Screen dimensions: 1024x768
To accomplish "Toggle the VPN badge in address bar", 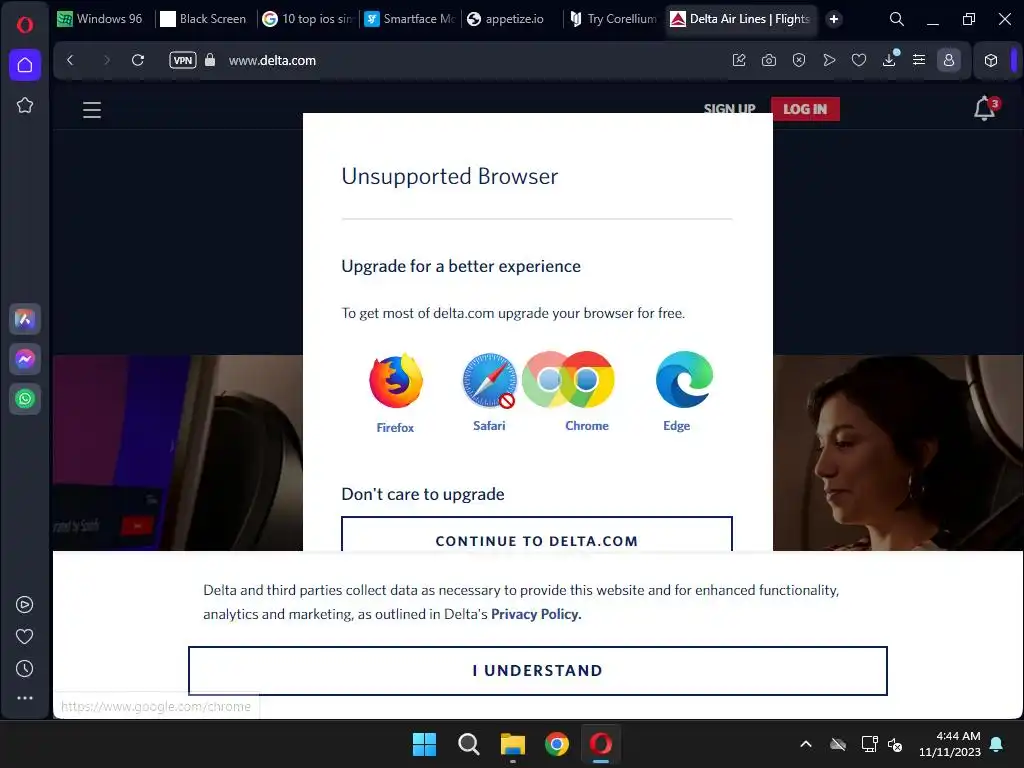I will (183, 60).
